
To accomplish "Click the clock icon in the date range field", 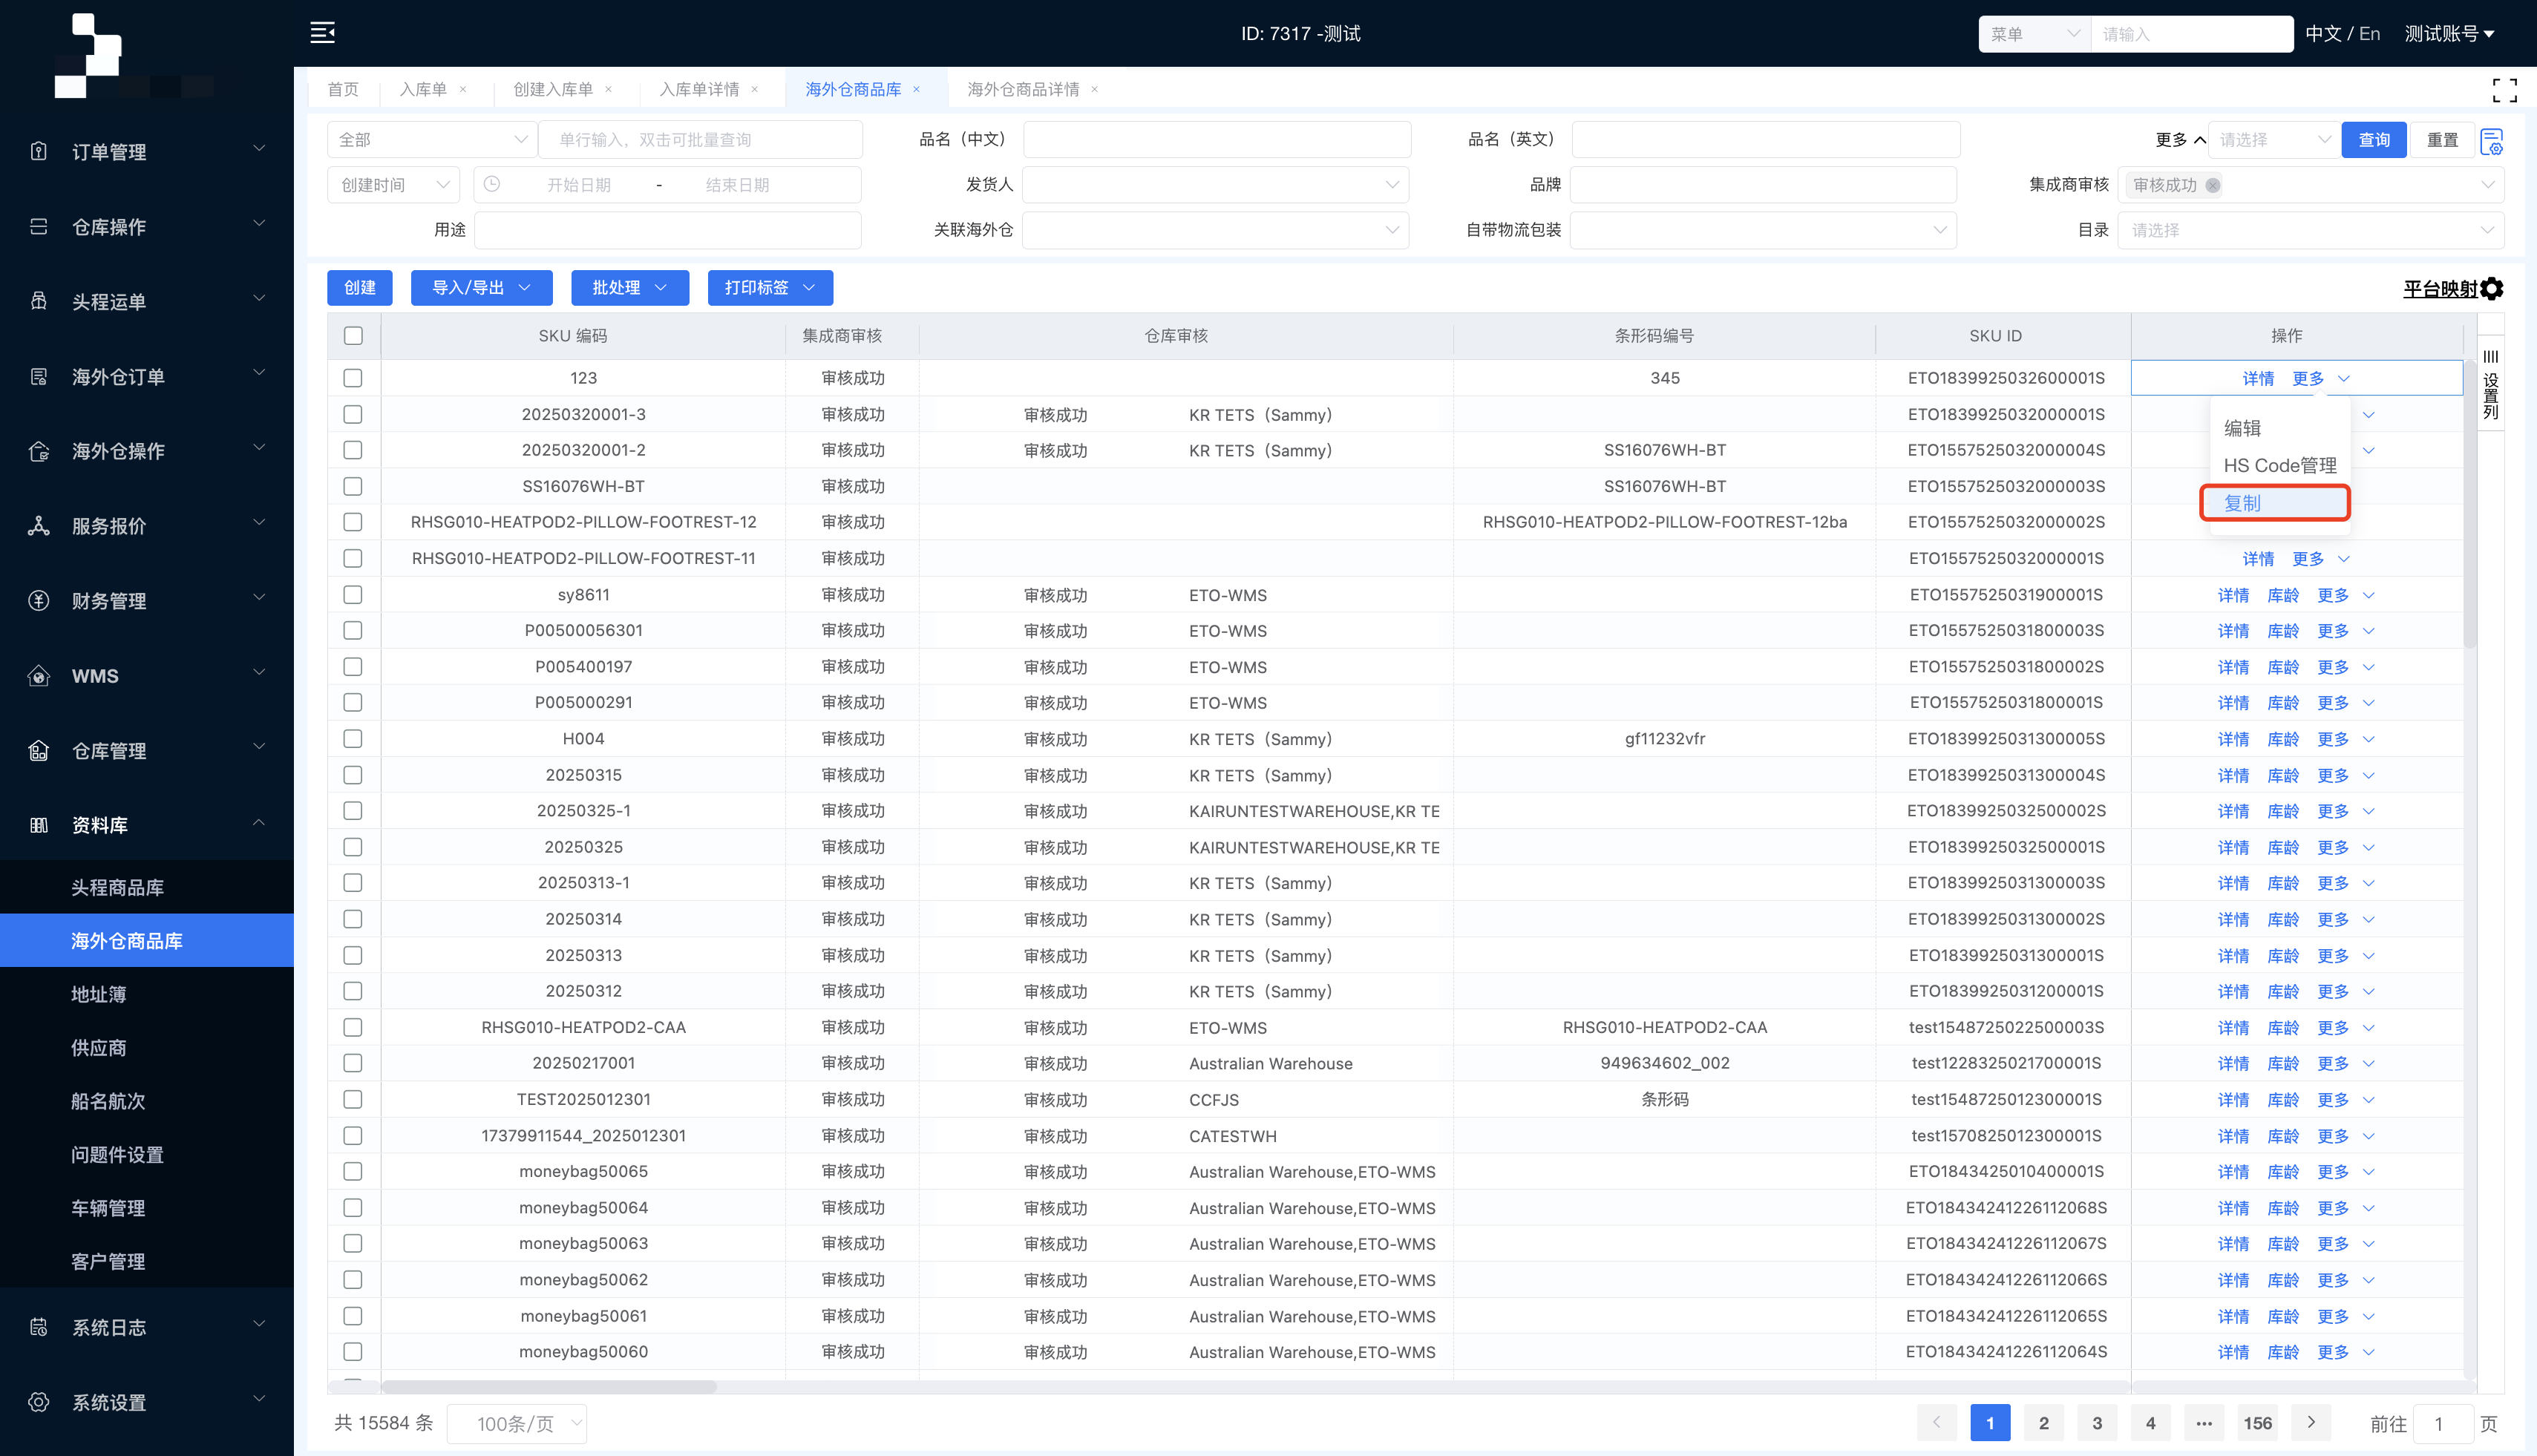I will (x=492, y=185).
